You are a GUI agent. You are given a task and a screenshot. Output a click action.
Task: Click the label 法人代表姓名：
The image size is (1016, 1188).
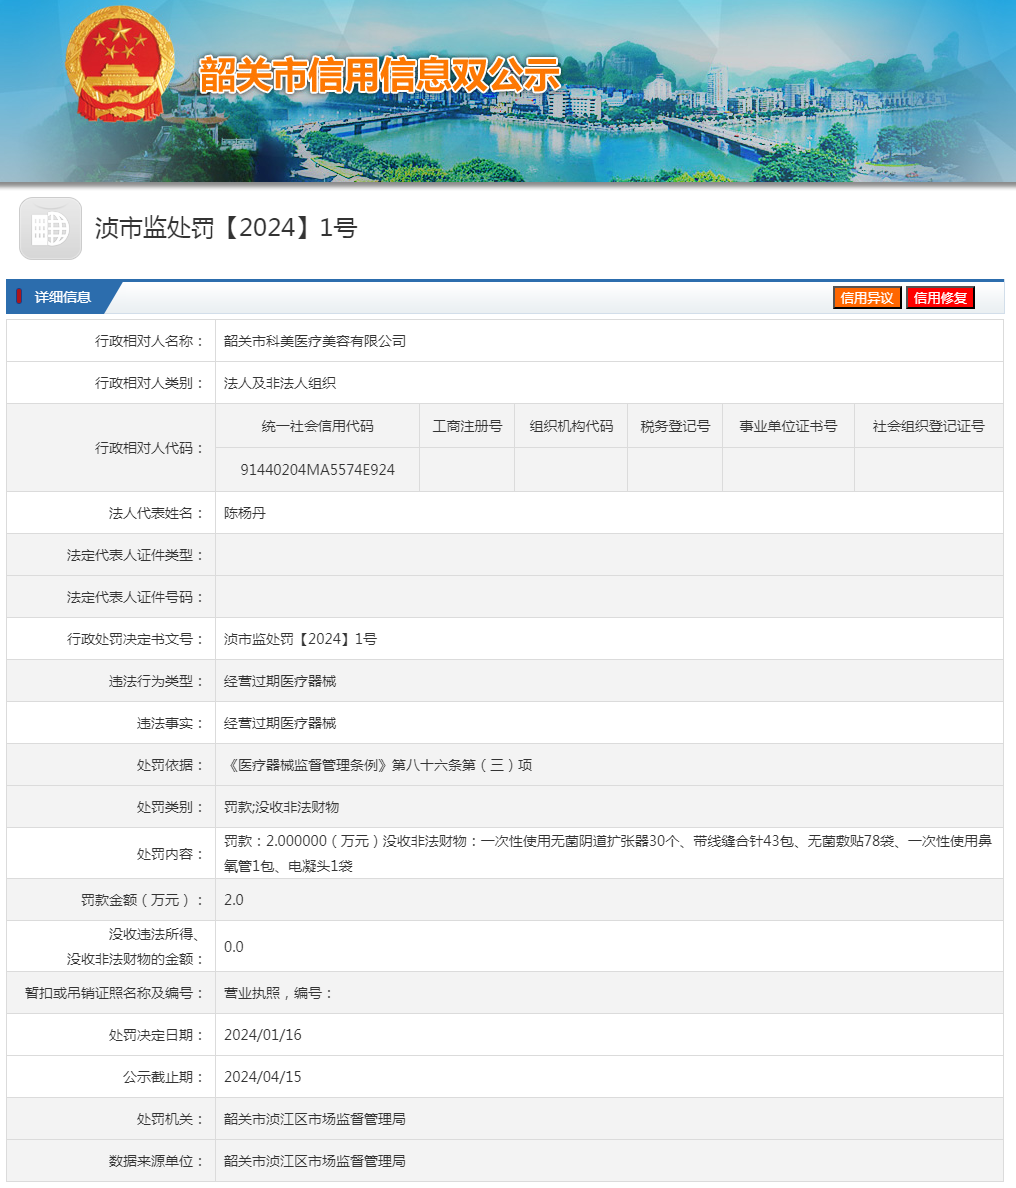[x=157, y=513]
